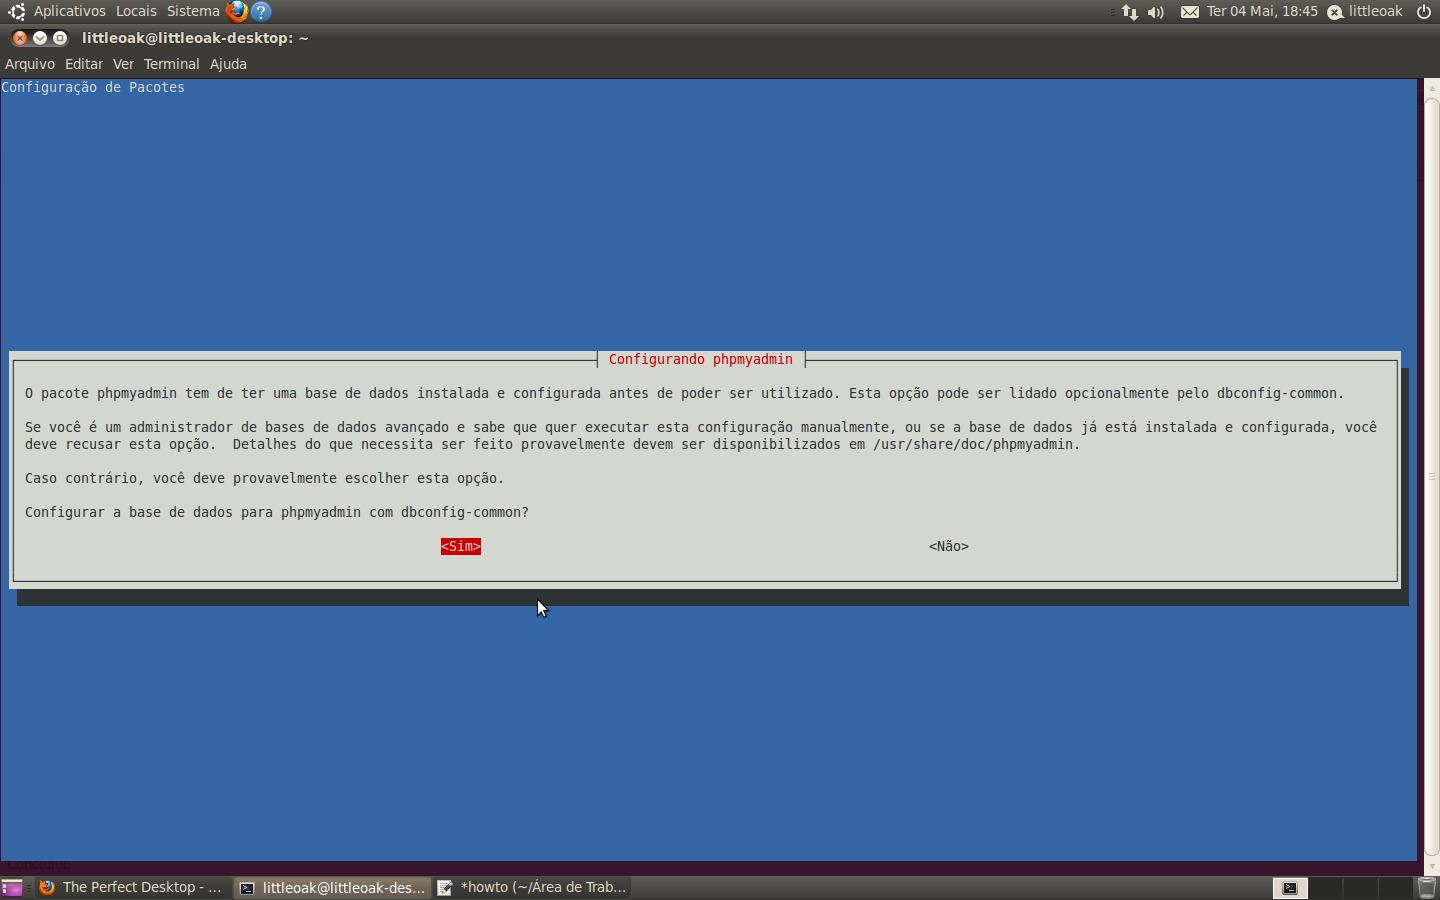Click the terminal scrollbar down arrow

point(1432,866)
